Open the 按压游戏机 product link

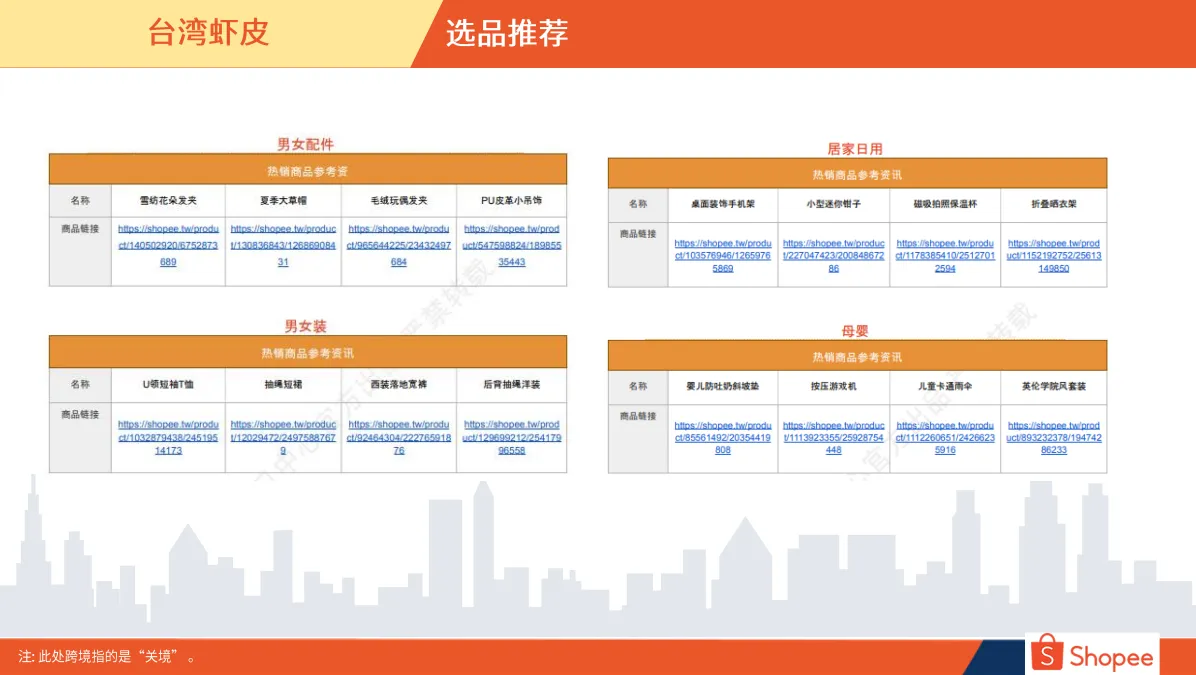[x=833, y=435]
